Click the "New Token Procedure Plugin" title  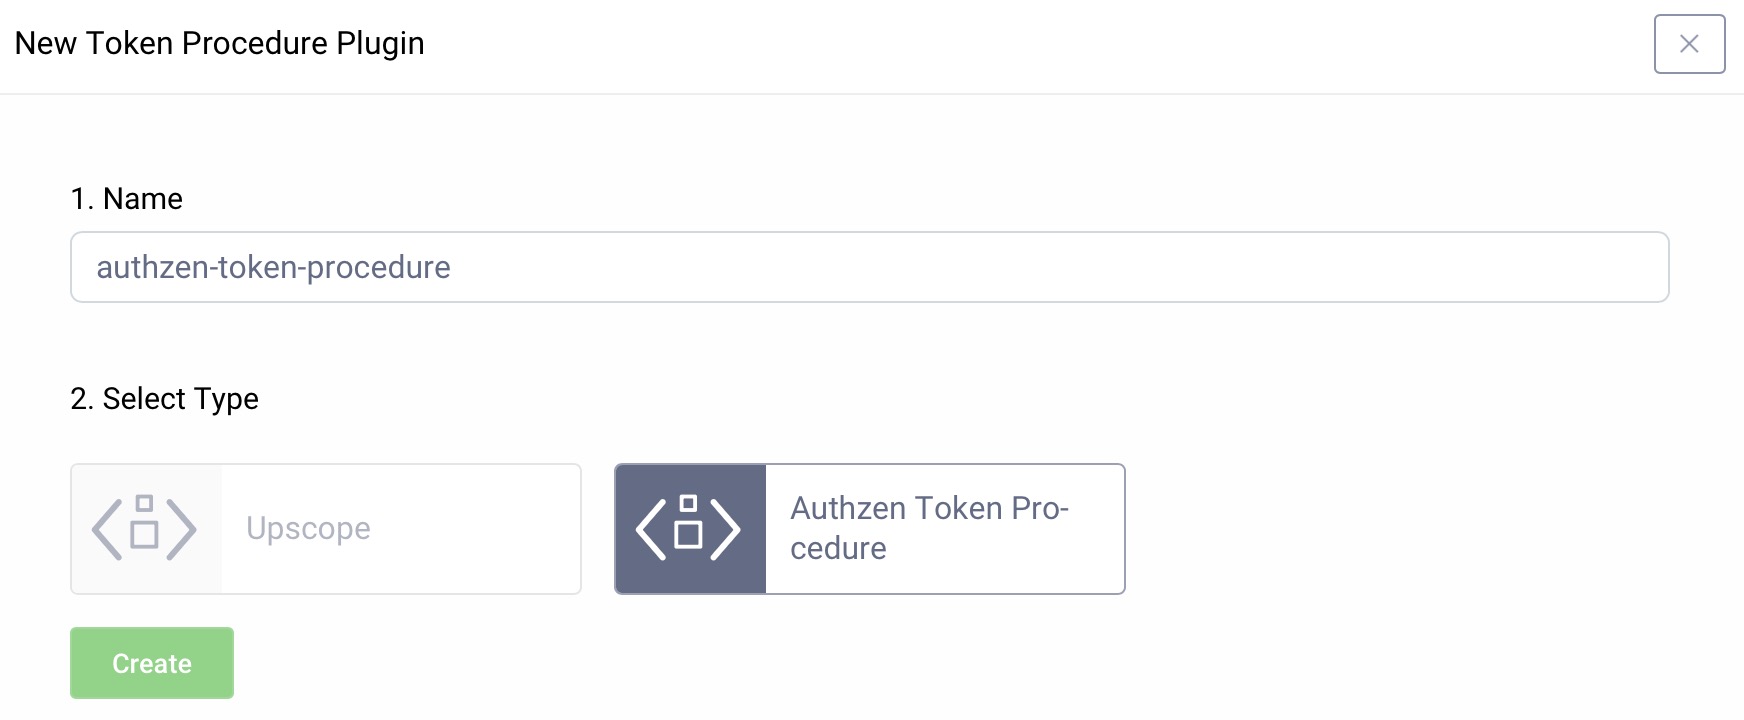pos(220,43)
